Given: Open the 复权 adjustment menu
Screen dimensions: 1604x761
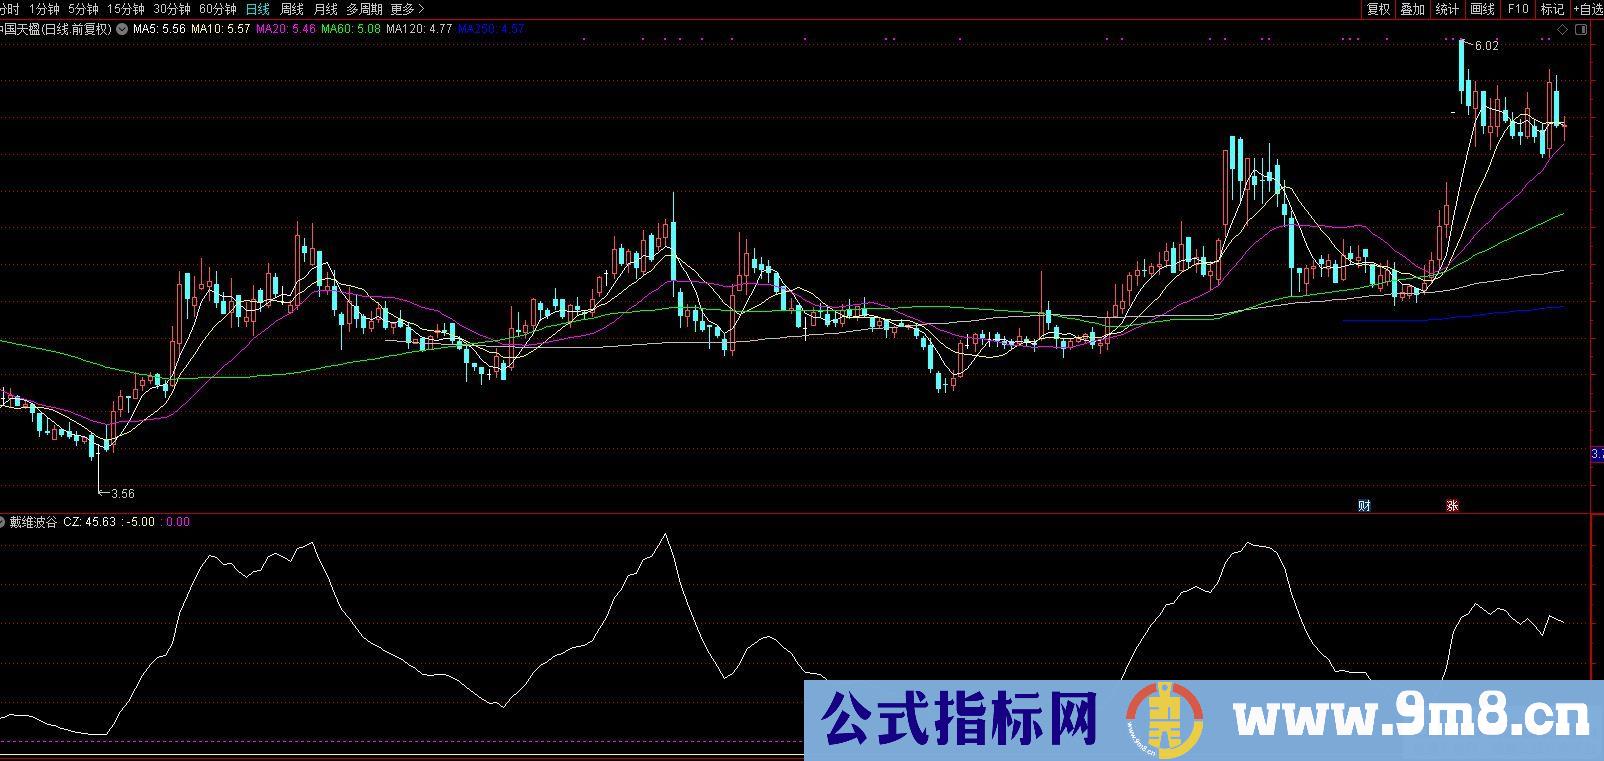Looking at the screenshot, I should click(x=1378, y=9).
